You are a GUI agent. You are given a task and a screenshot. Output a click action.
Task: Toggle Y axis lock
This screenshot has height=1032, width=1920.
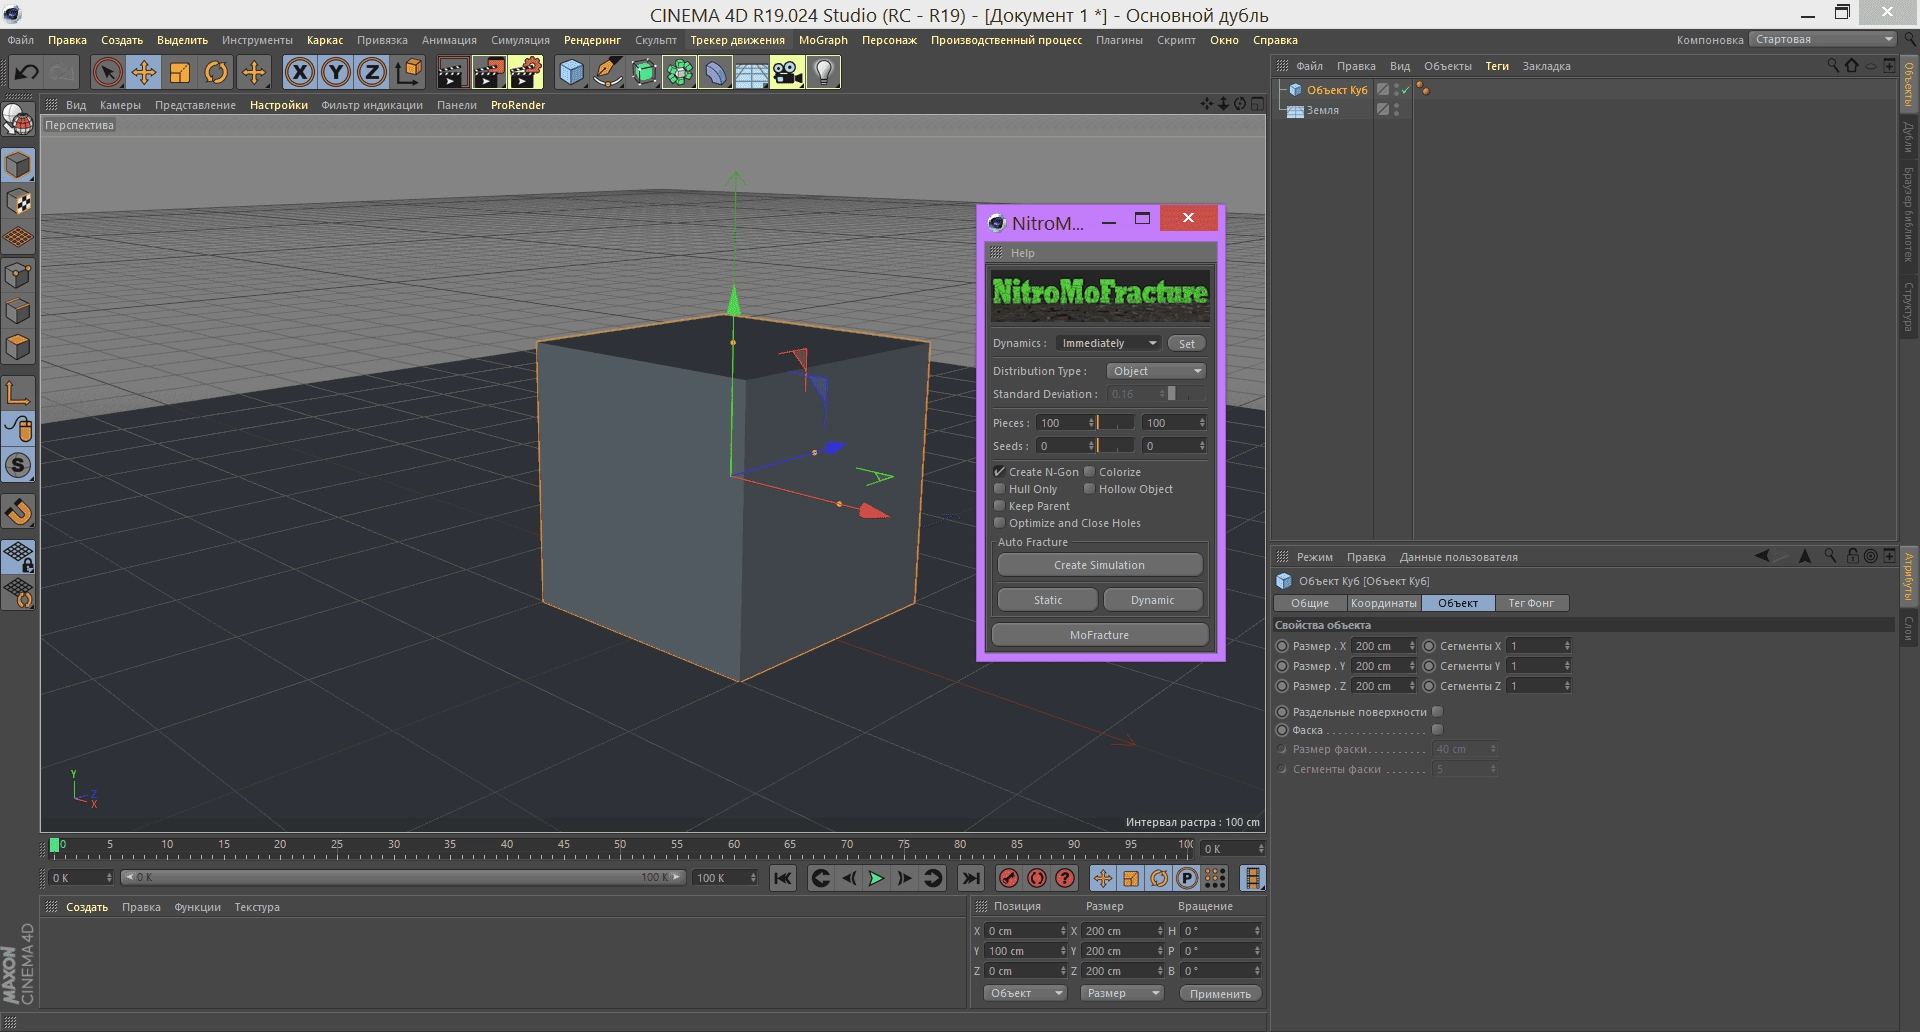[336, 72]
